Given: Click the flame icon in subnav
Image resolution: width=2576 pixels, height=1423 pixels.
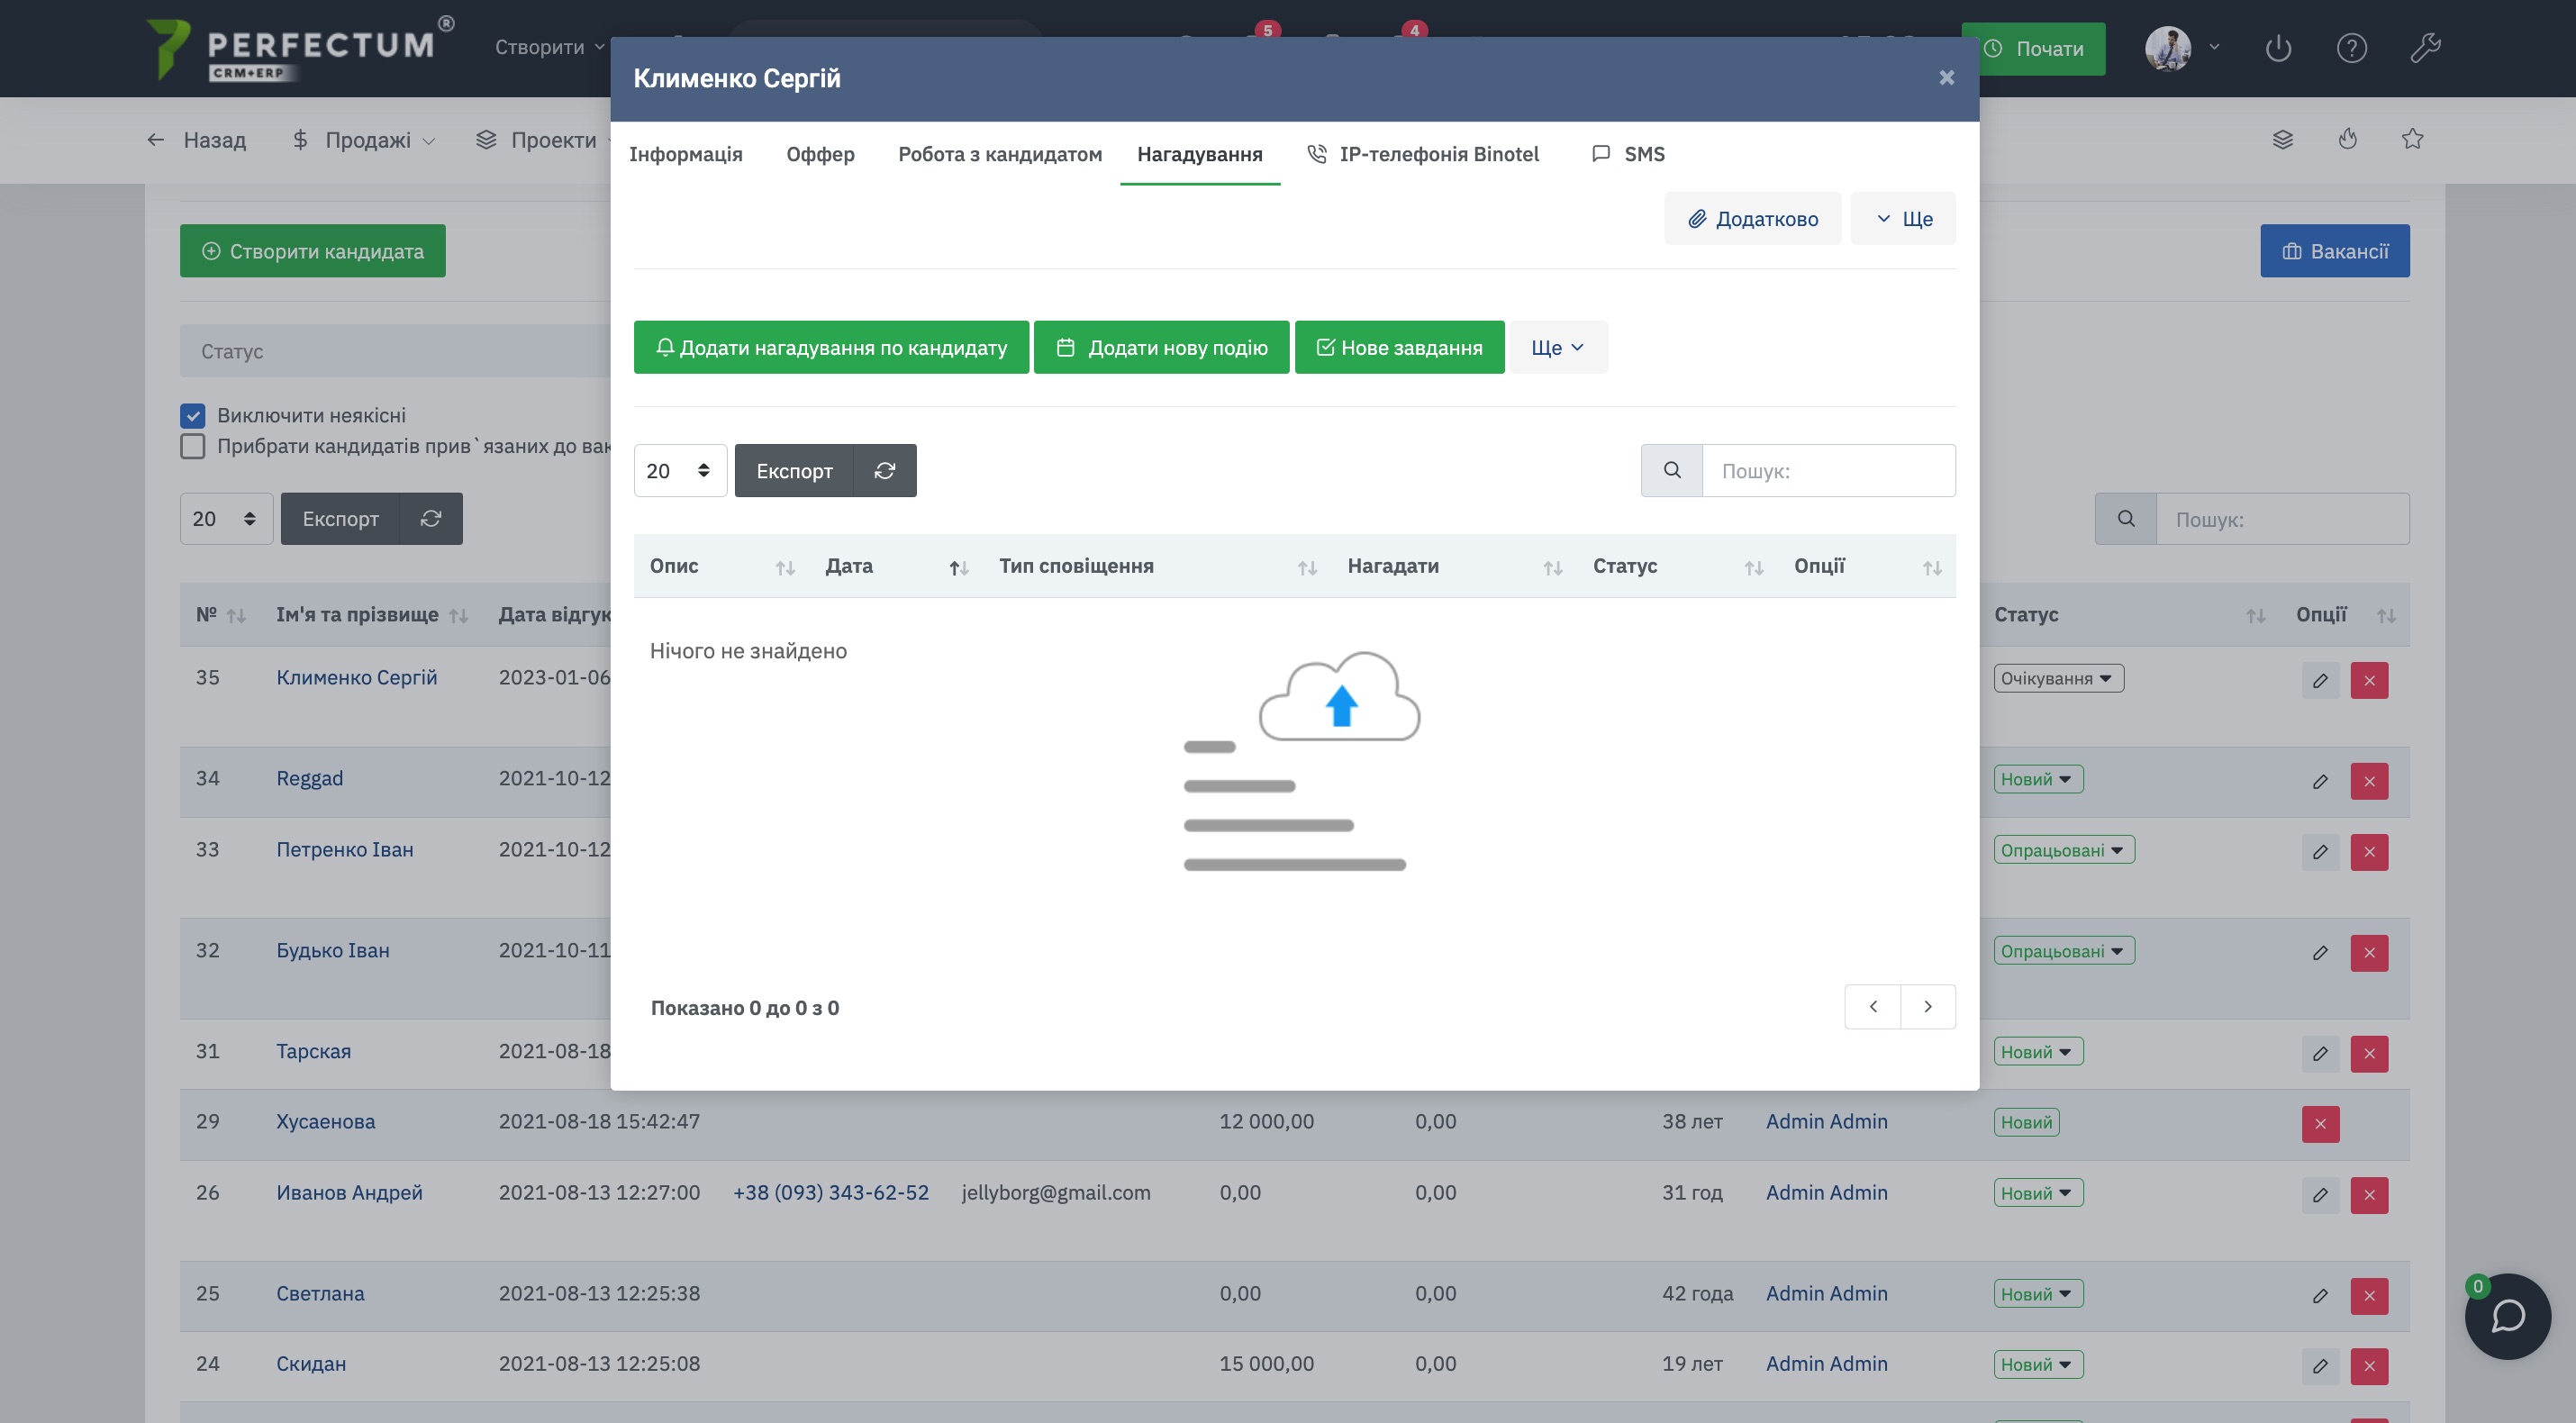Looking at the screenshot, I should tap(2348, 139).
